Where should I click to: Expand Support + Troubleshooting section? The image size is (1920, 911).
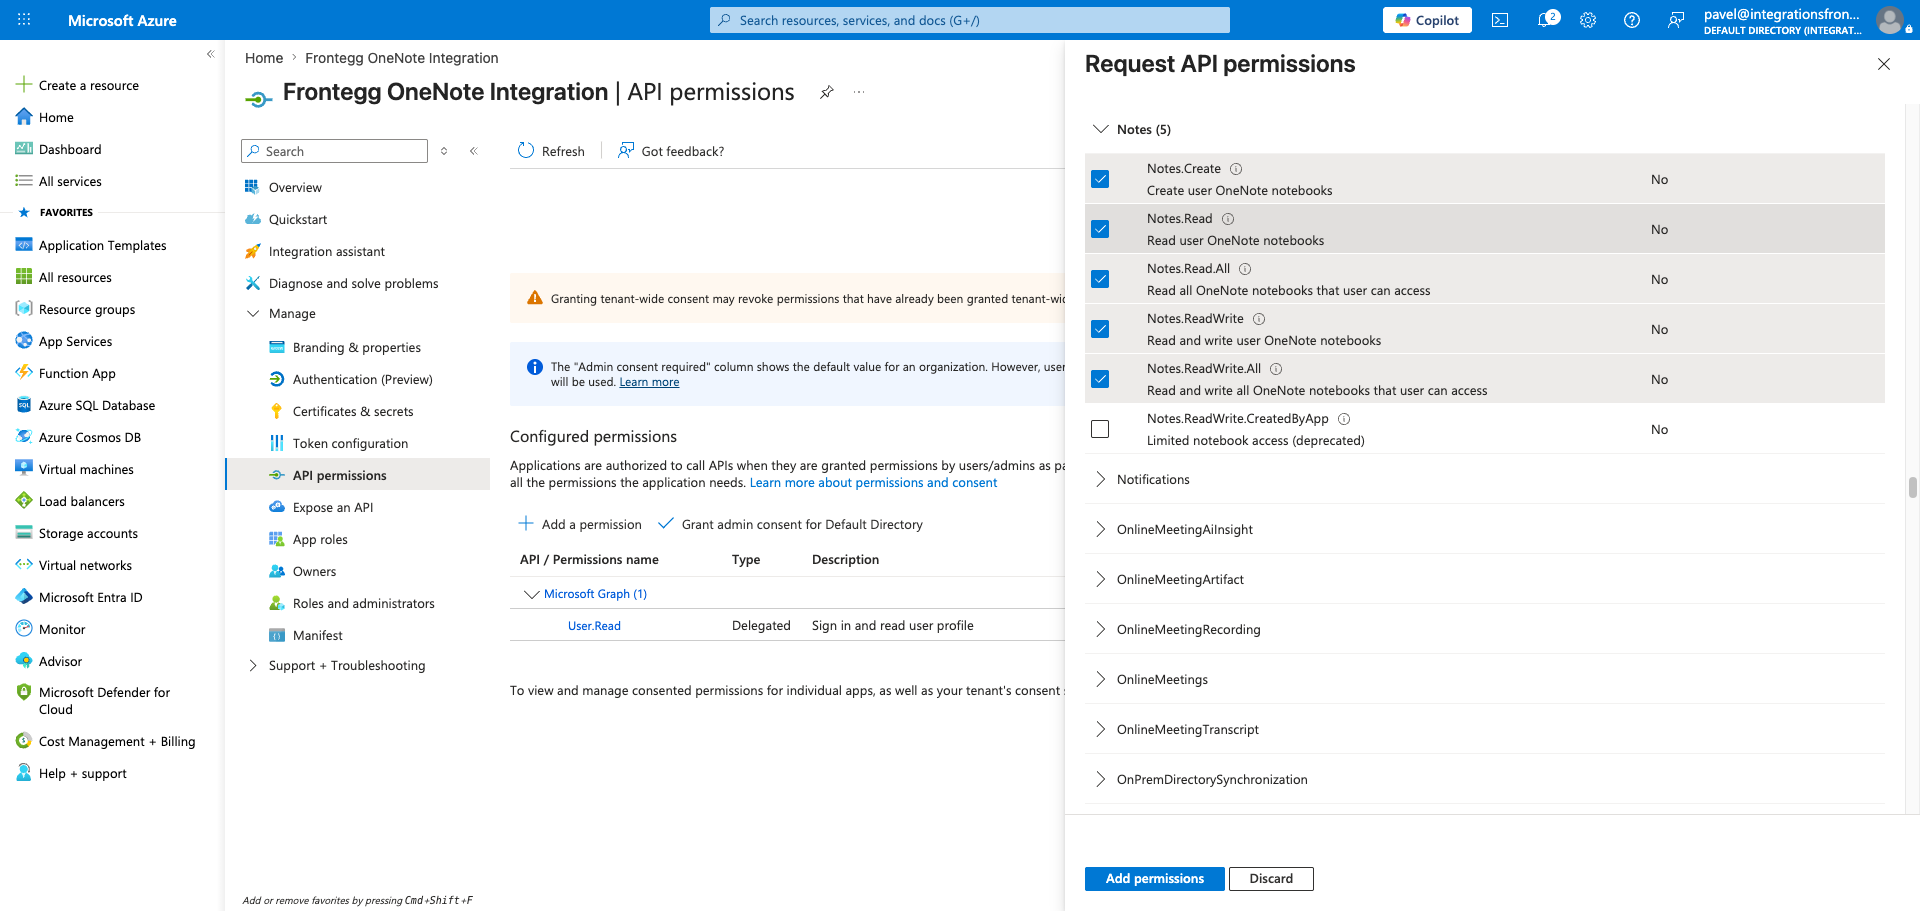coord(253,665)
